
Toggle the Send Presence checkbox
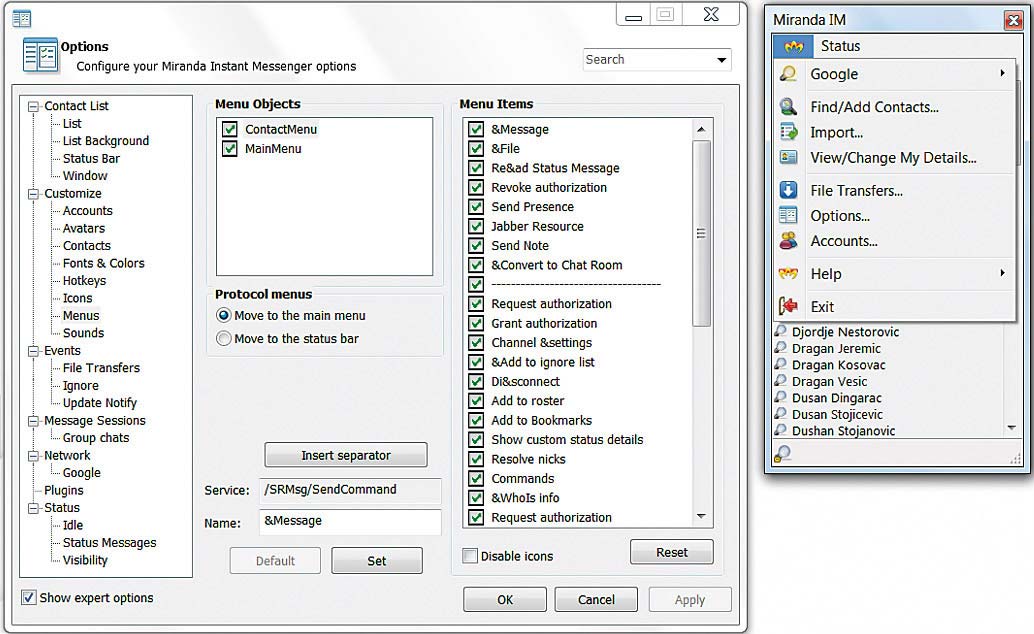(x=475, y=206)
